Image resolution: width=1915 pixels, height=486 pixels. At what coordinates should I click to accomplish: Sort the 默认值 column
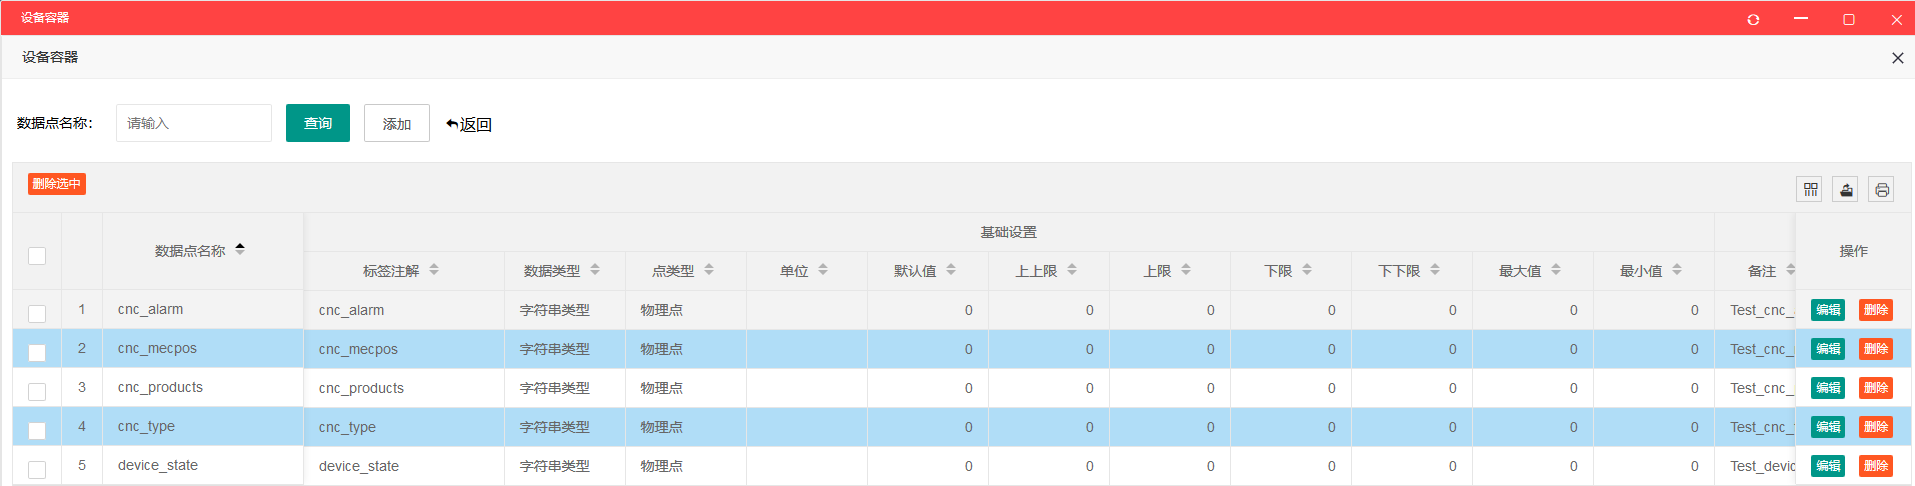click(951, 270)
